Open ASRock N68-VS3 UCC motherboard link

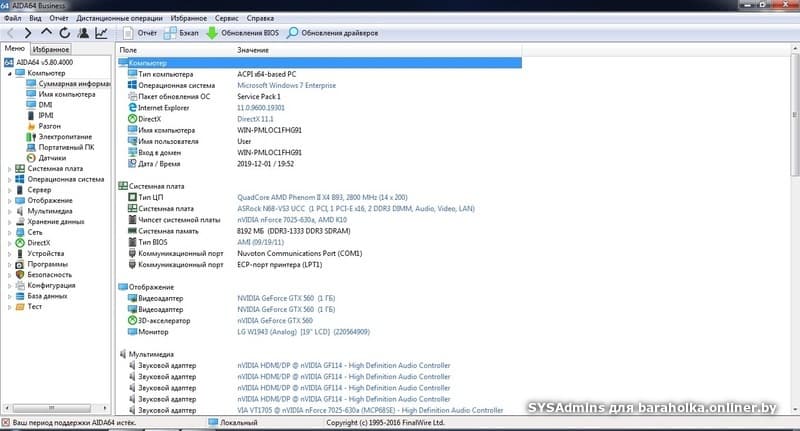point(356,209)
